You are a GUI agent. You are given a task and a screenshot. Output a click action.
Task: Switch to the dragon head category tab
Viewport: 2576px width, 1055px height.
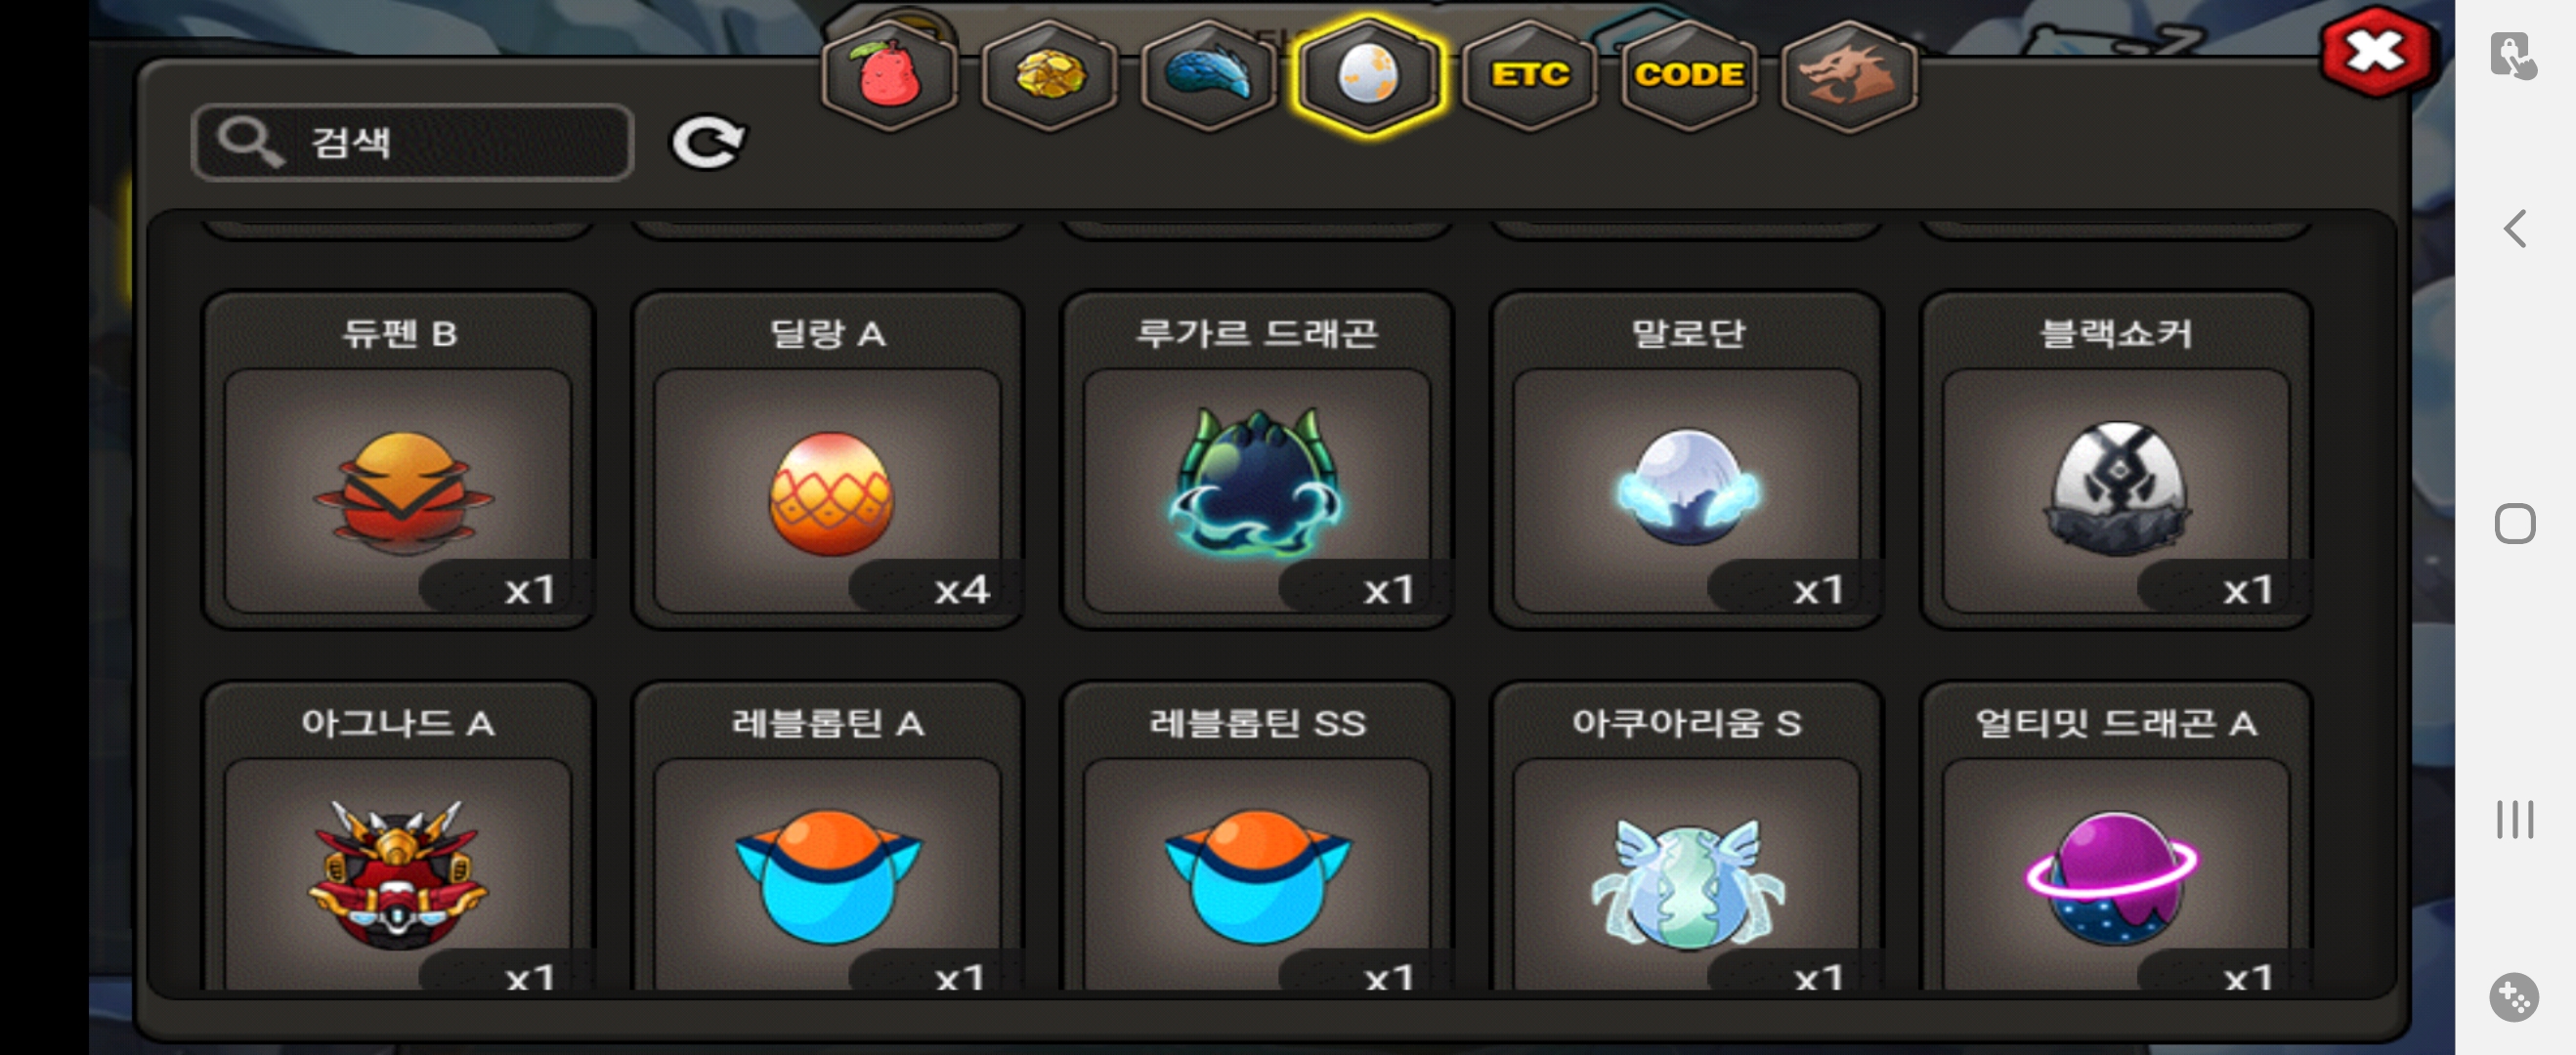tap(1848, 76)
